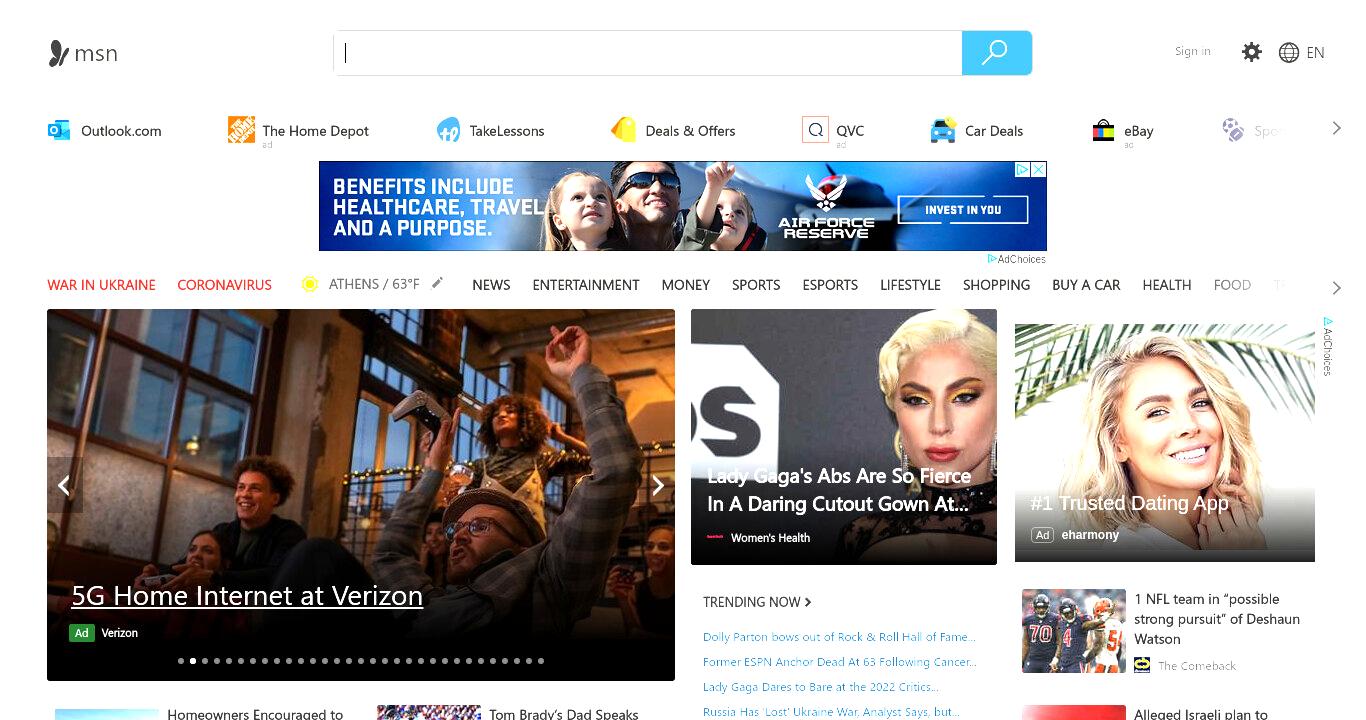
Task: Click the faded Sports ball icon
Action: [x=1233, y=130]
